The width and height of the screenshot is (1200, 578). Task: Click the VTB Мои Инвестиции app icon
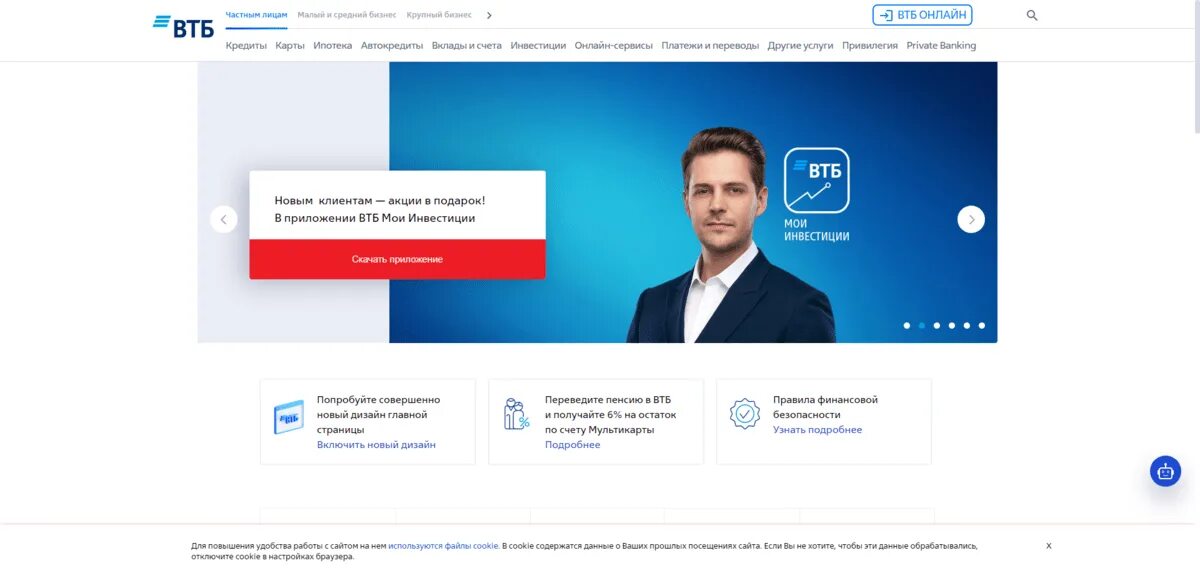tap(816, 181)
